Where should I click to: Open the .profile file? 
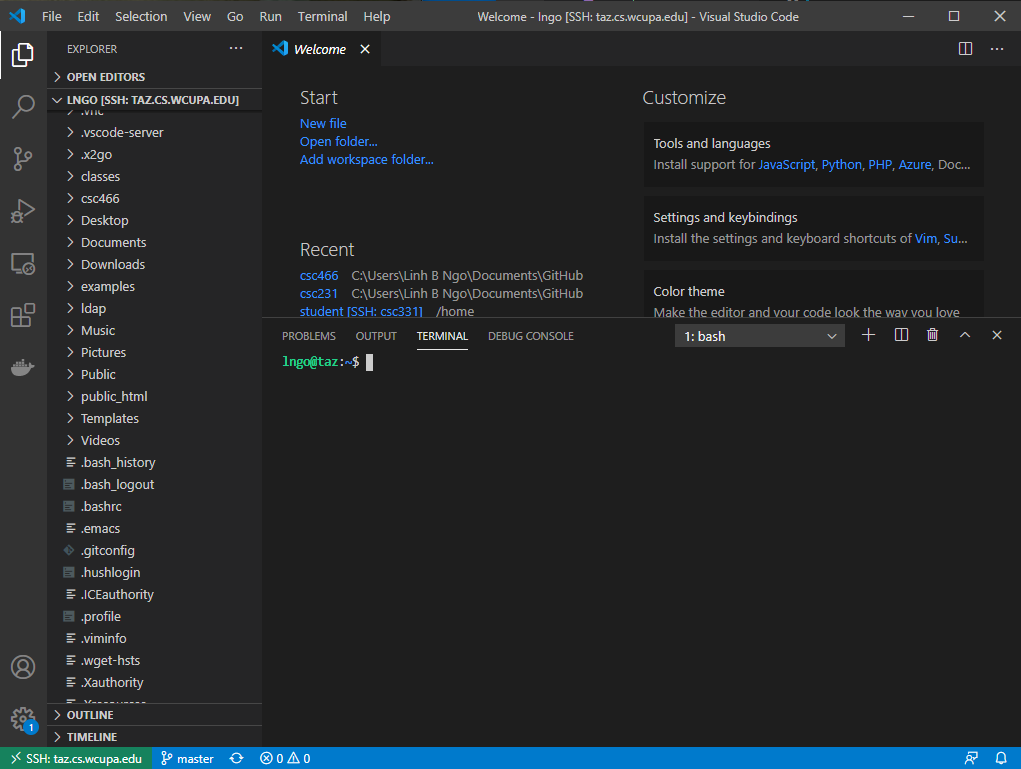(x=155, y=617)
